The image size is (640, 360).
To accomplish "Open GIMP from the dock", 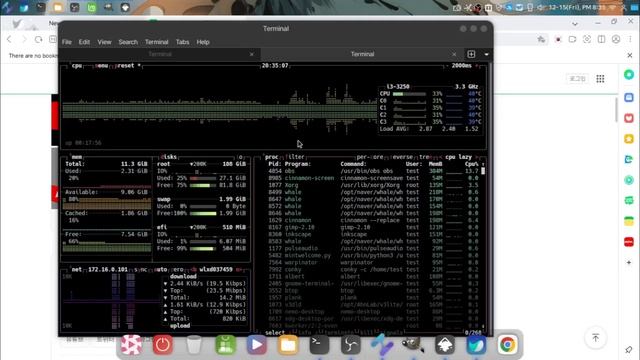I will pyautogui.click(x=413, y=345).
